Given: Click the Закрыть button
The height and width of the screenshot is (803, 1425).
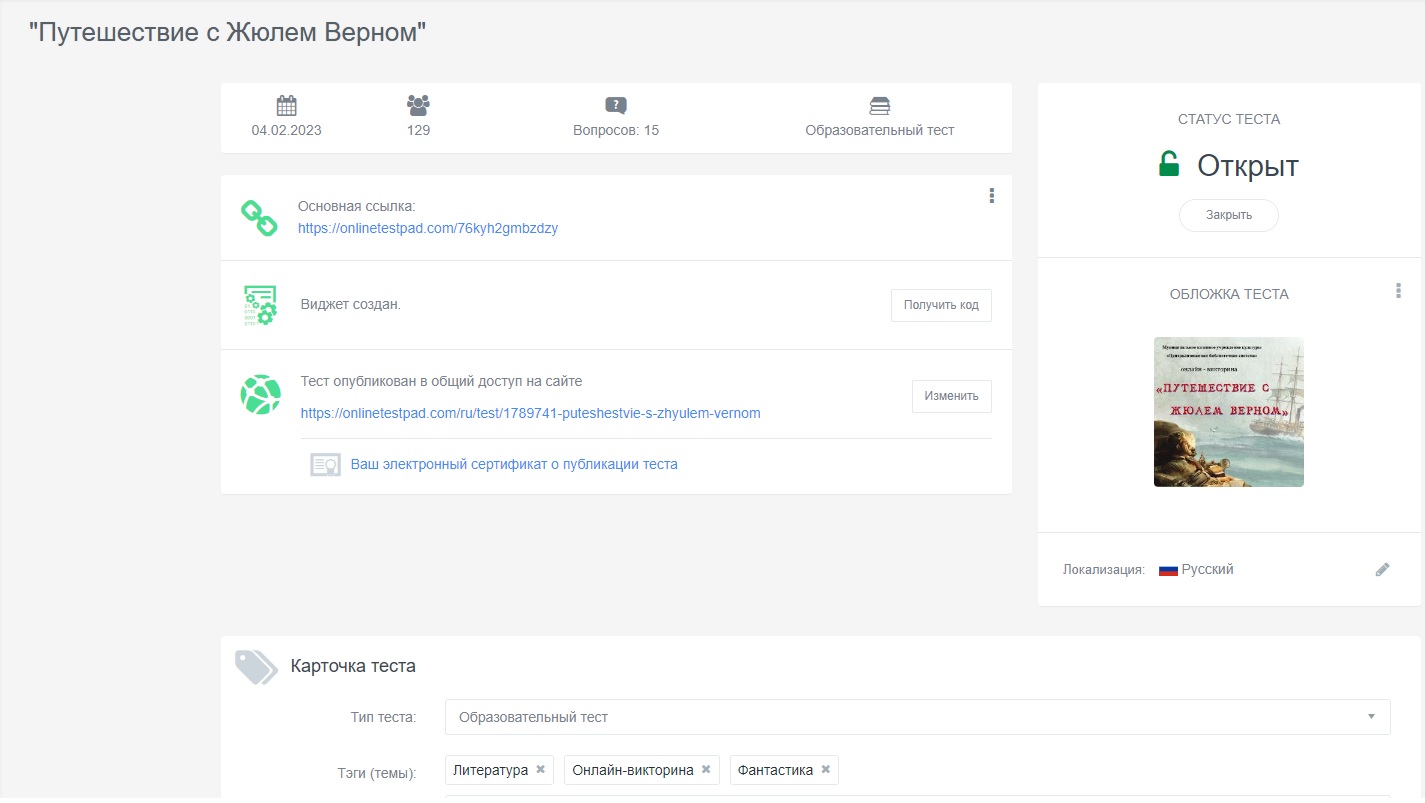Looking at the screenshot, I should click(1229, 215).
